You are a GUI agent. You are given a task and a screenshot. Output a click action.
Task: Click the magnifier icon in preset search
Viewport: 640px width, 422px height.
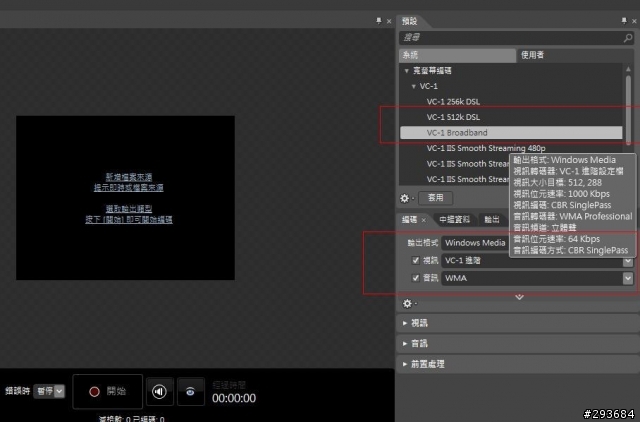tap(628, 38)
